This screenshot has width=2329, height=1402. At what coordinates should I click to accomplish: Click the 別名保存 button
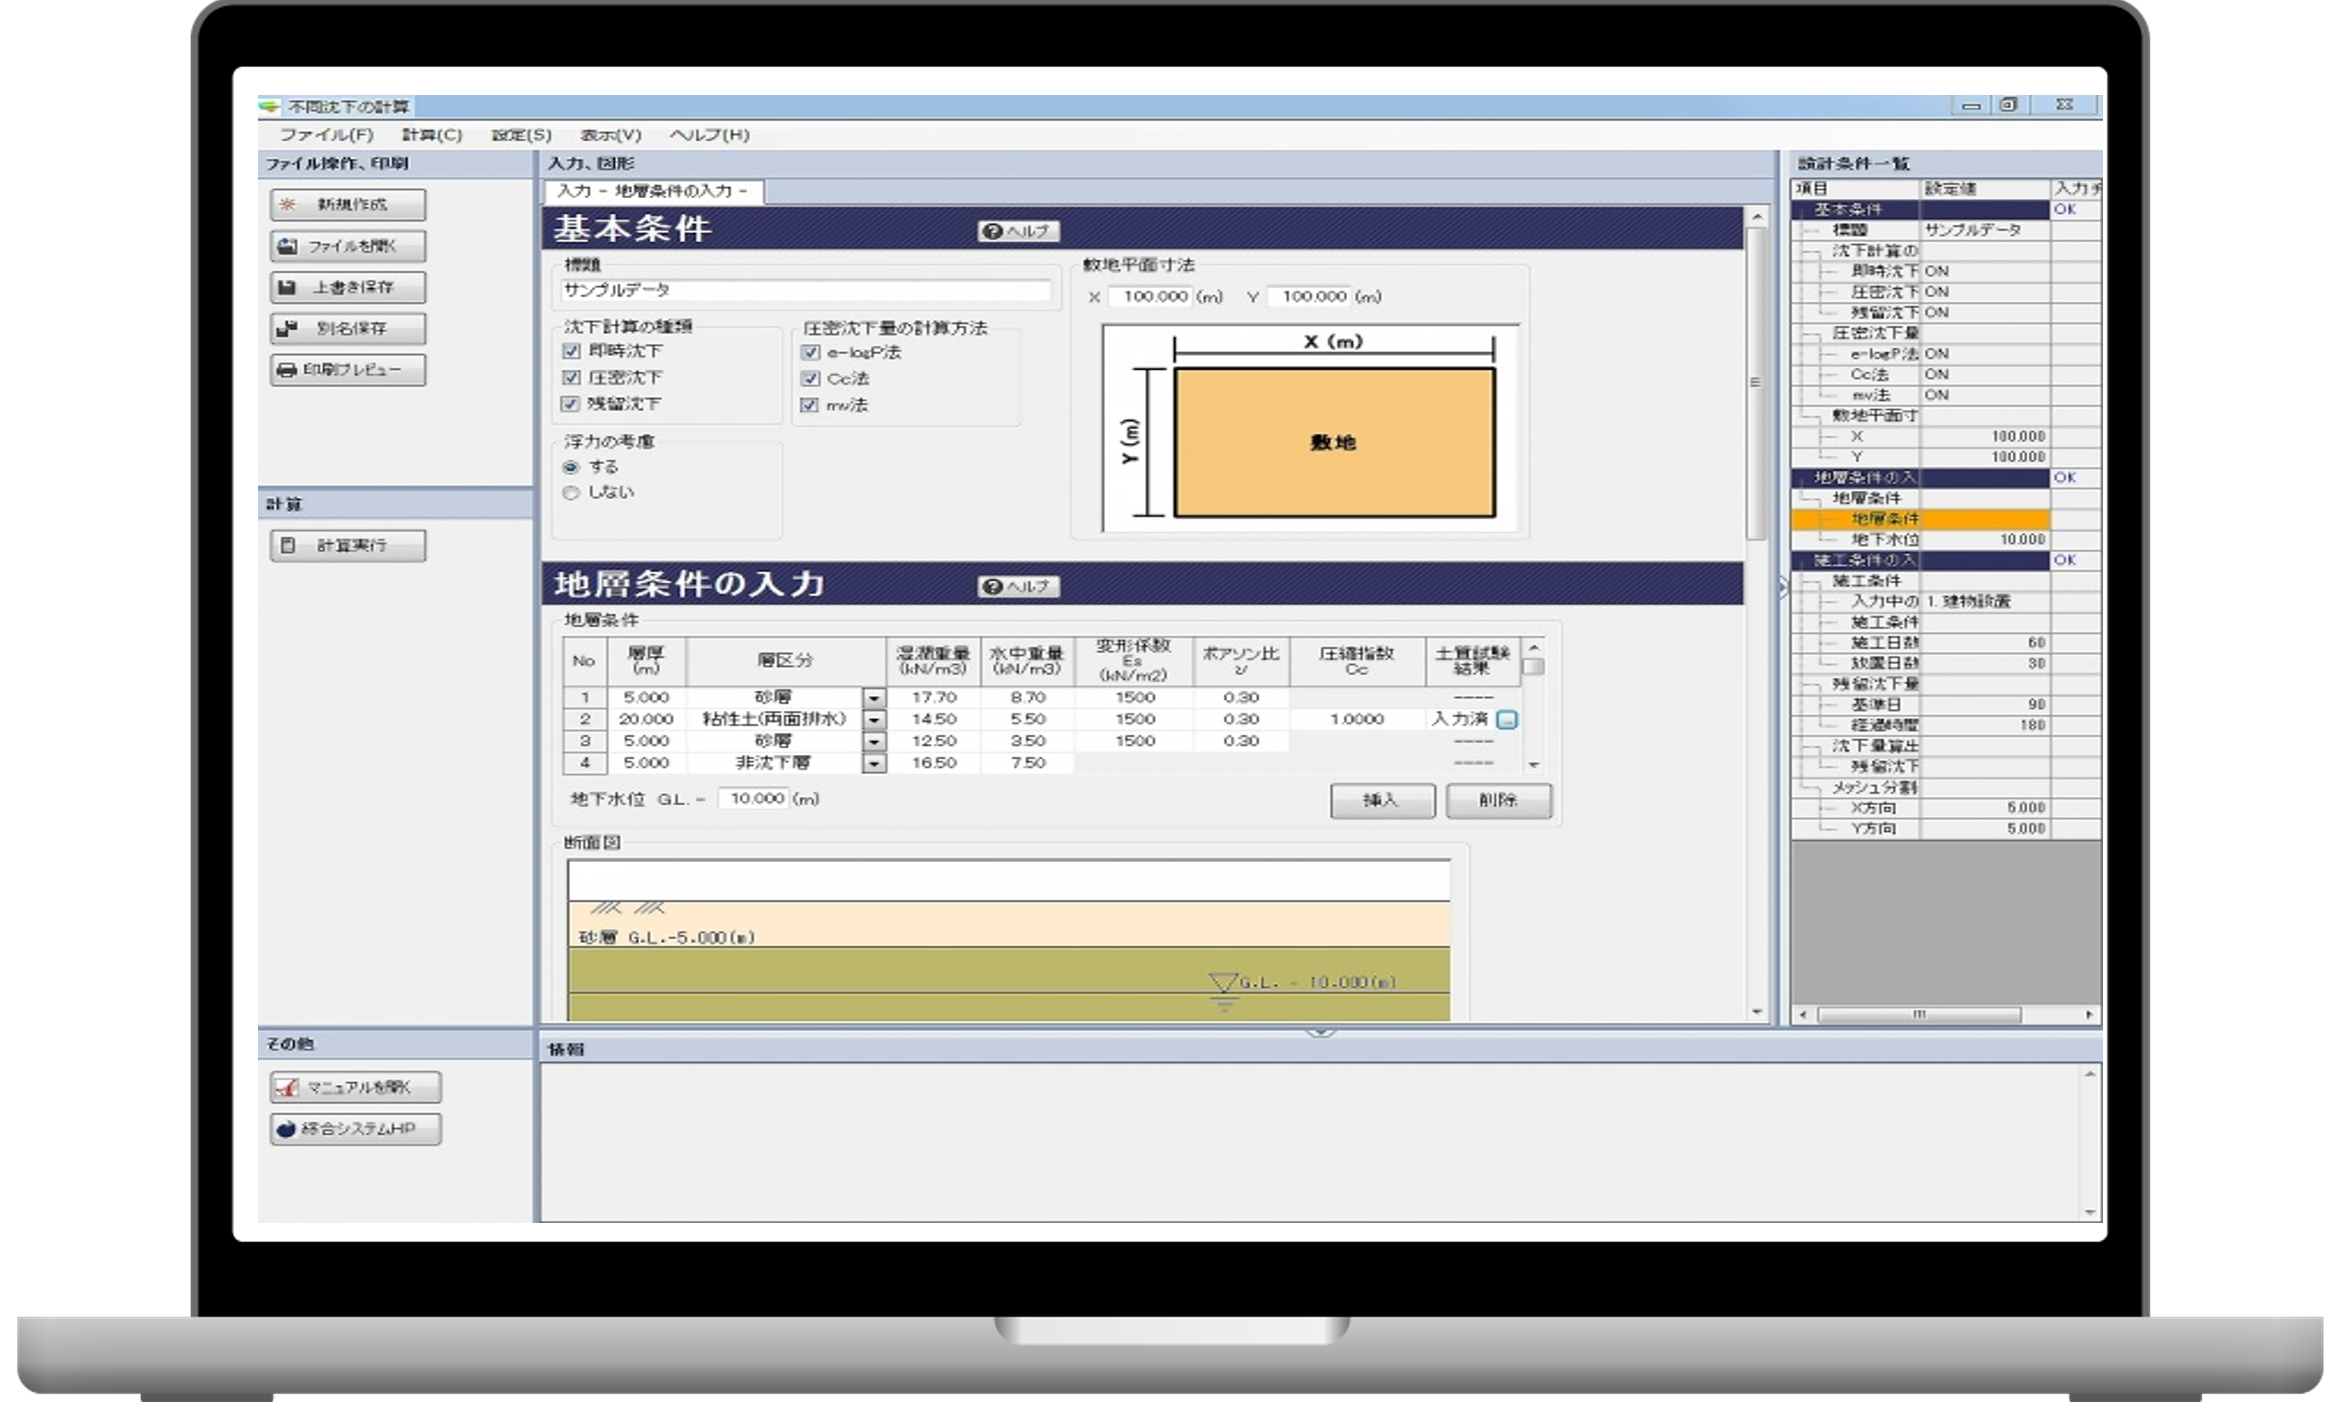(x=347, y=328)
